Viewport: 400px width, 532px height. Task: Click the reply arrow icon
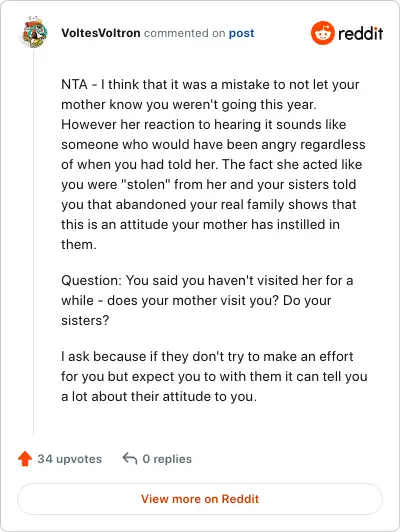click(x=130, y=458)
